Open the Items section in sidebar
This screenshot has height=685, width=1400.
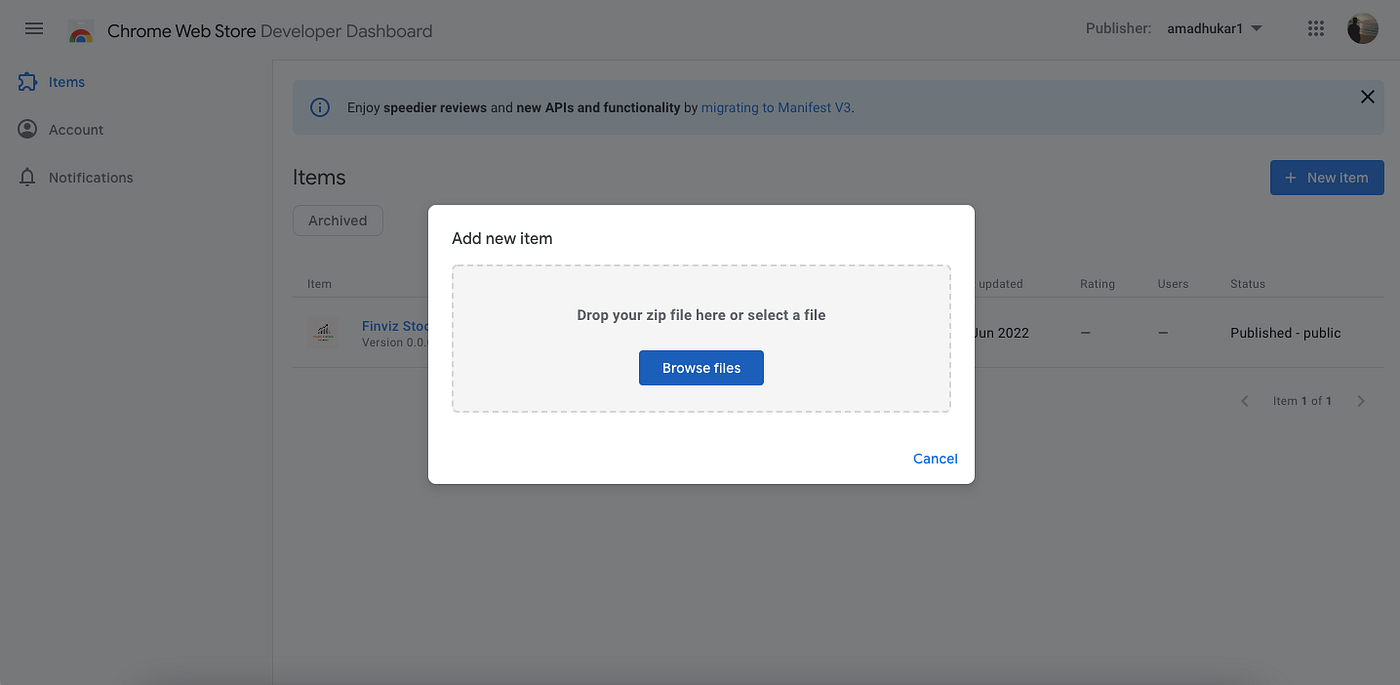click(x=67, y=82)
